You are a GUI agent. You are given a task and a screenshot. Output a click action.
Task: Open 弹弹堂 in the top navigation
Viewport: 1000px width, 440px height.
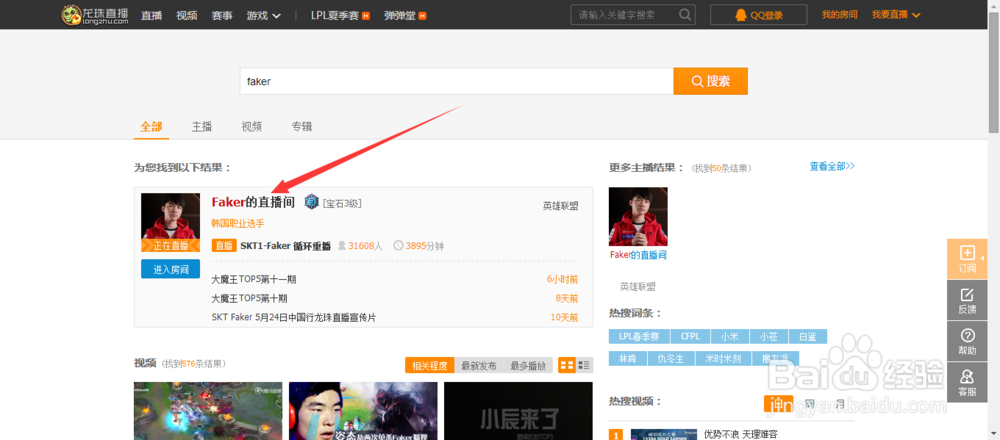[x=400, y=15]
